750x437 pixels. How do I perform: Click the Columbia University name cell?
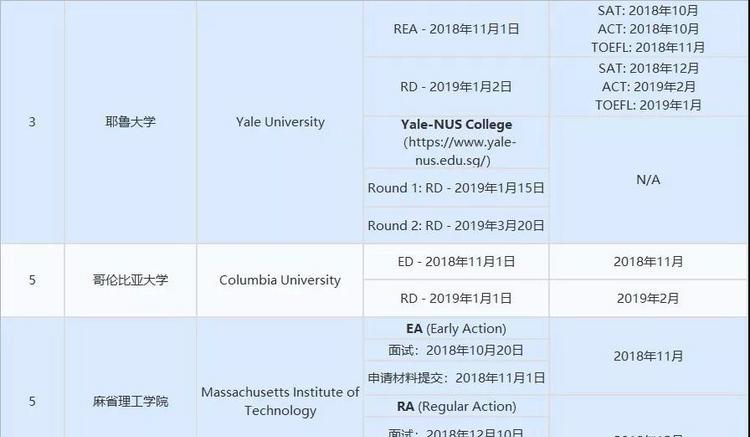pos(280,280)
